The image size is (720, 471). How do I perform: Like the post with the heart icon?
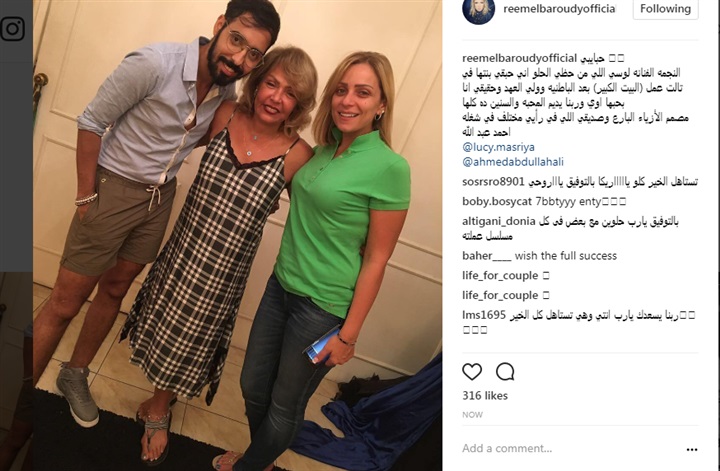(472, 371)
